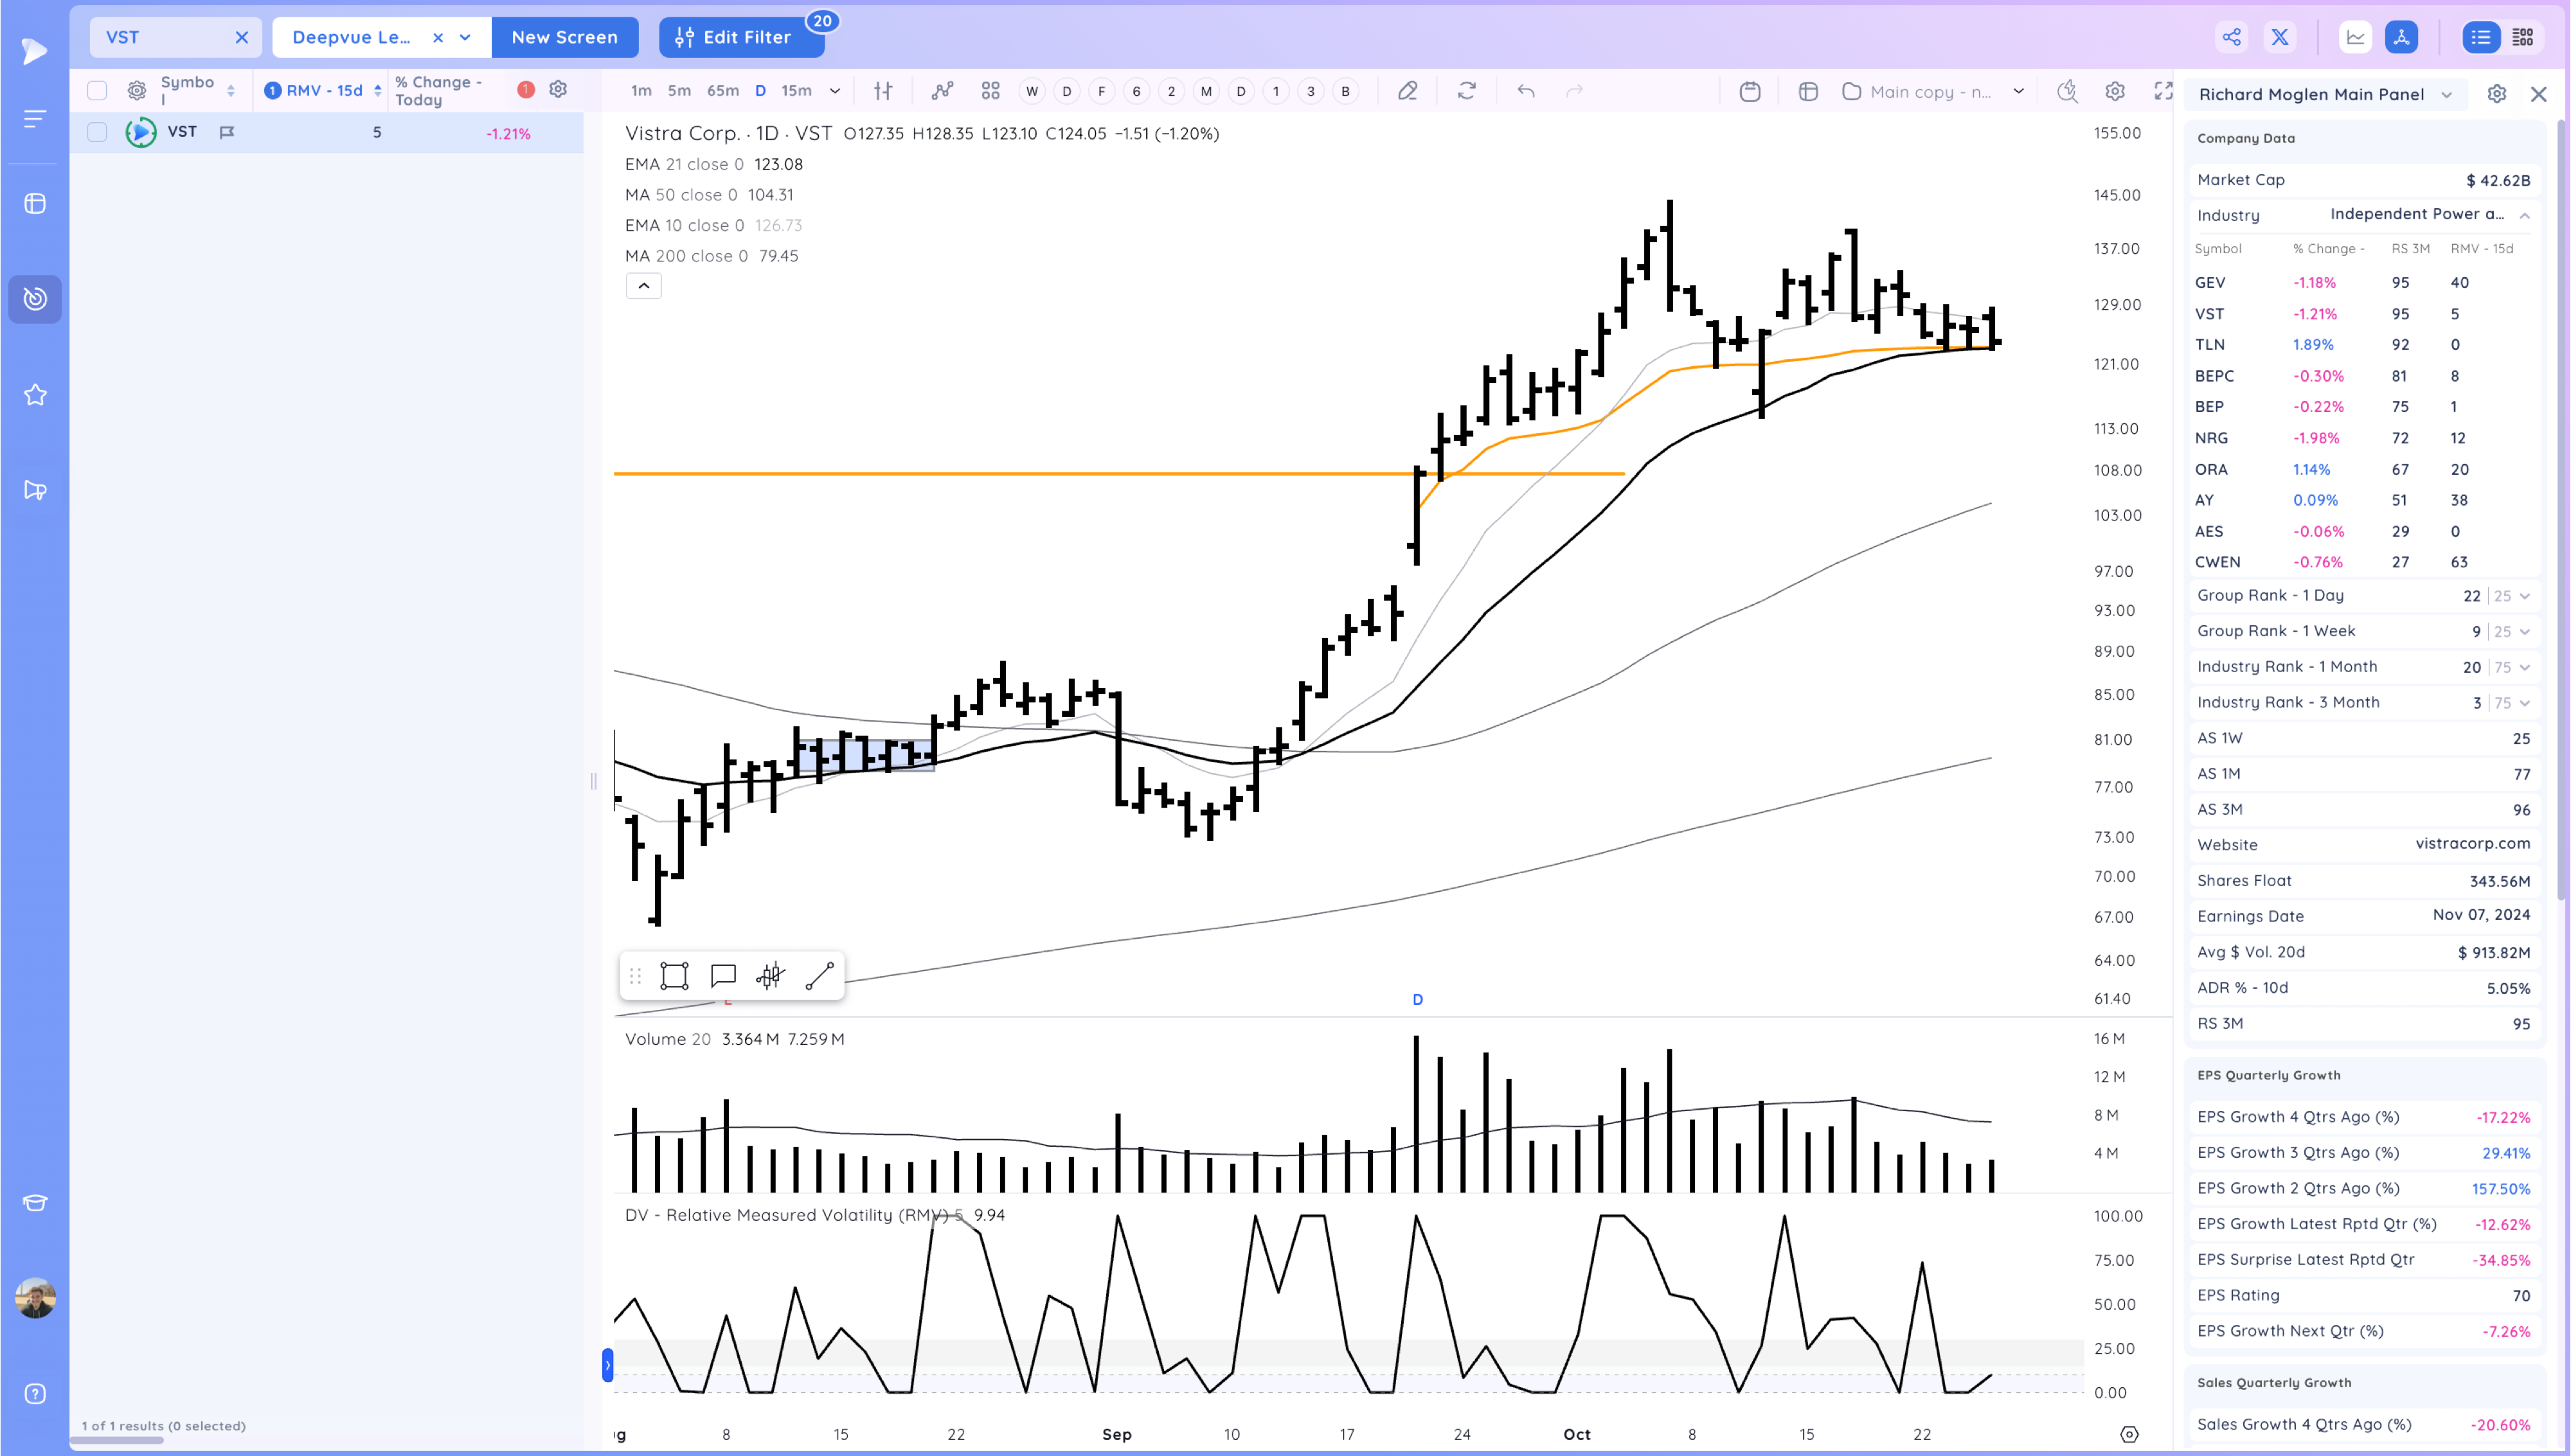Toggle fullscreen chart icon
2571x1456 pixels.
click(x=2163, y=91)
